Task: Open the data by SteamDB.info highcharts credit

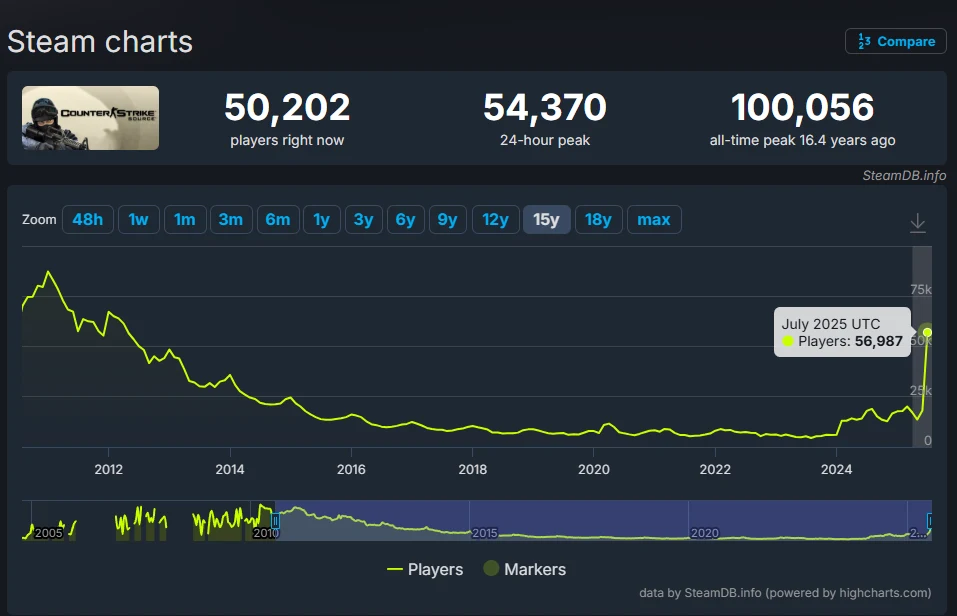Action: (785, 592)
